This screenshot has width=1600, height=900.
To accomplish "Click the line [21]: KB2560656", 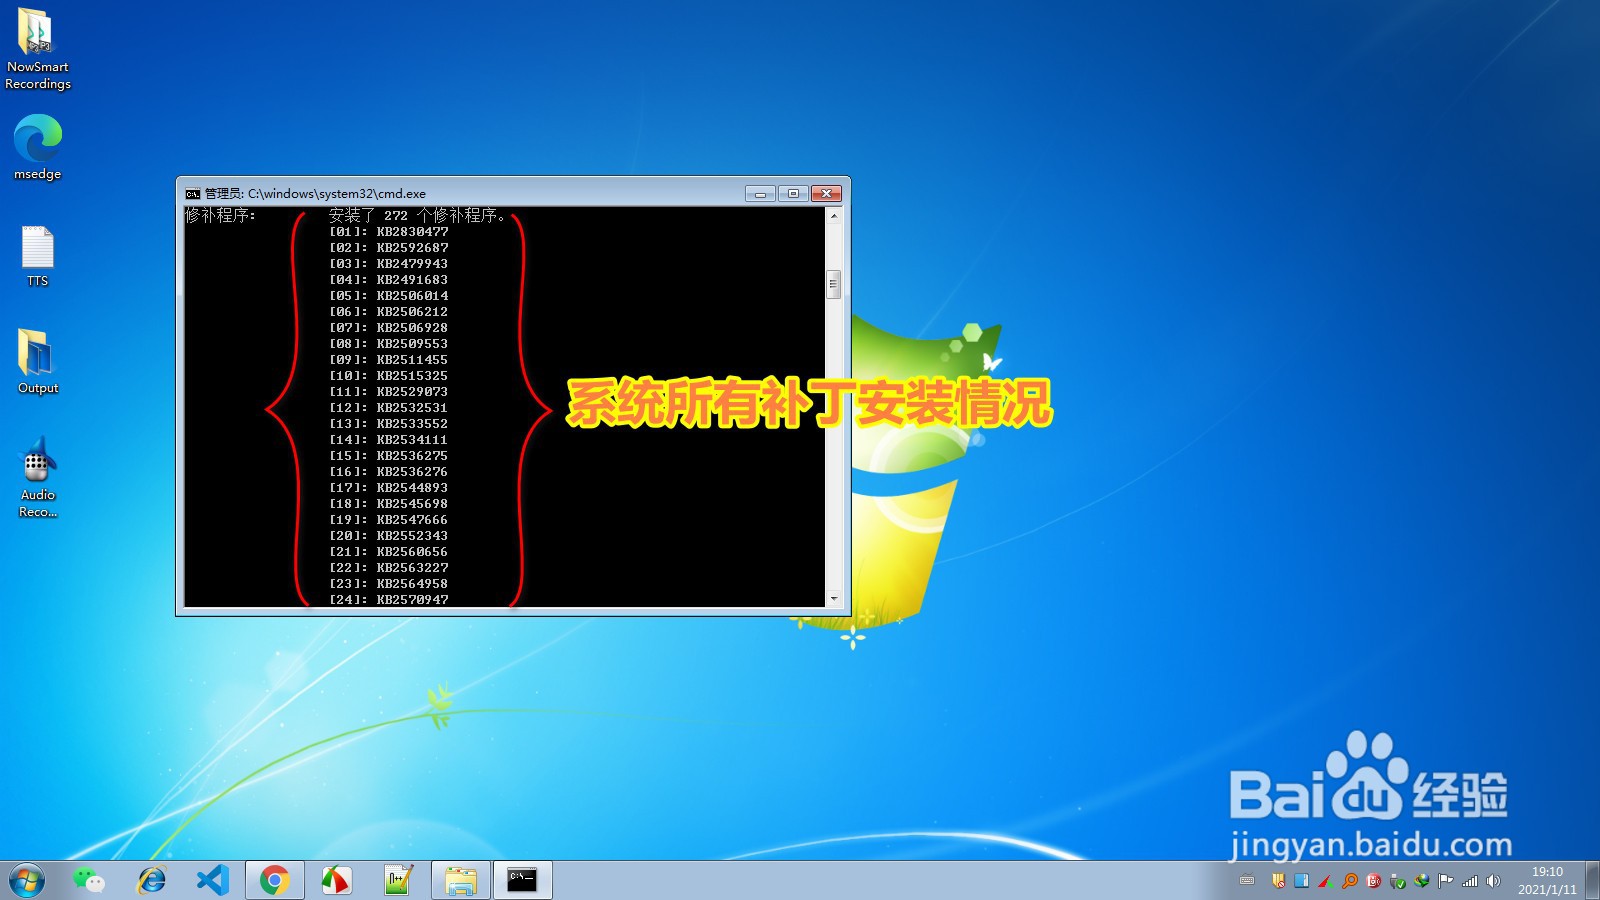I will pos(389,552).
